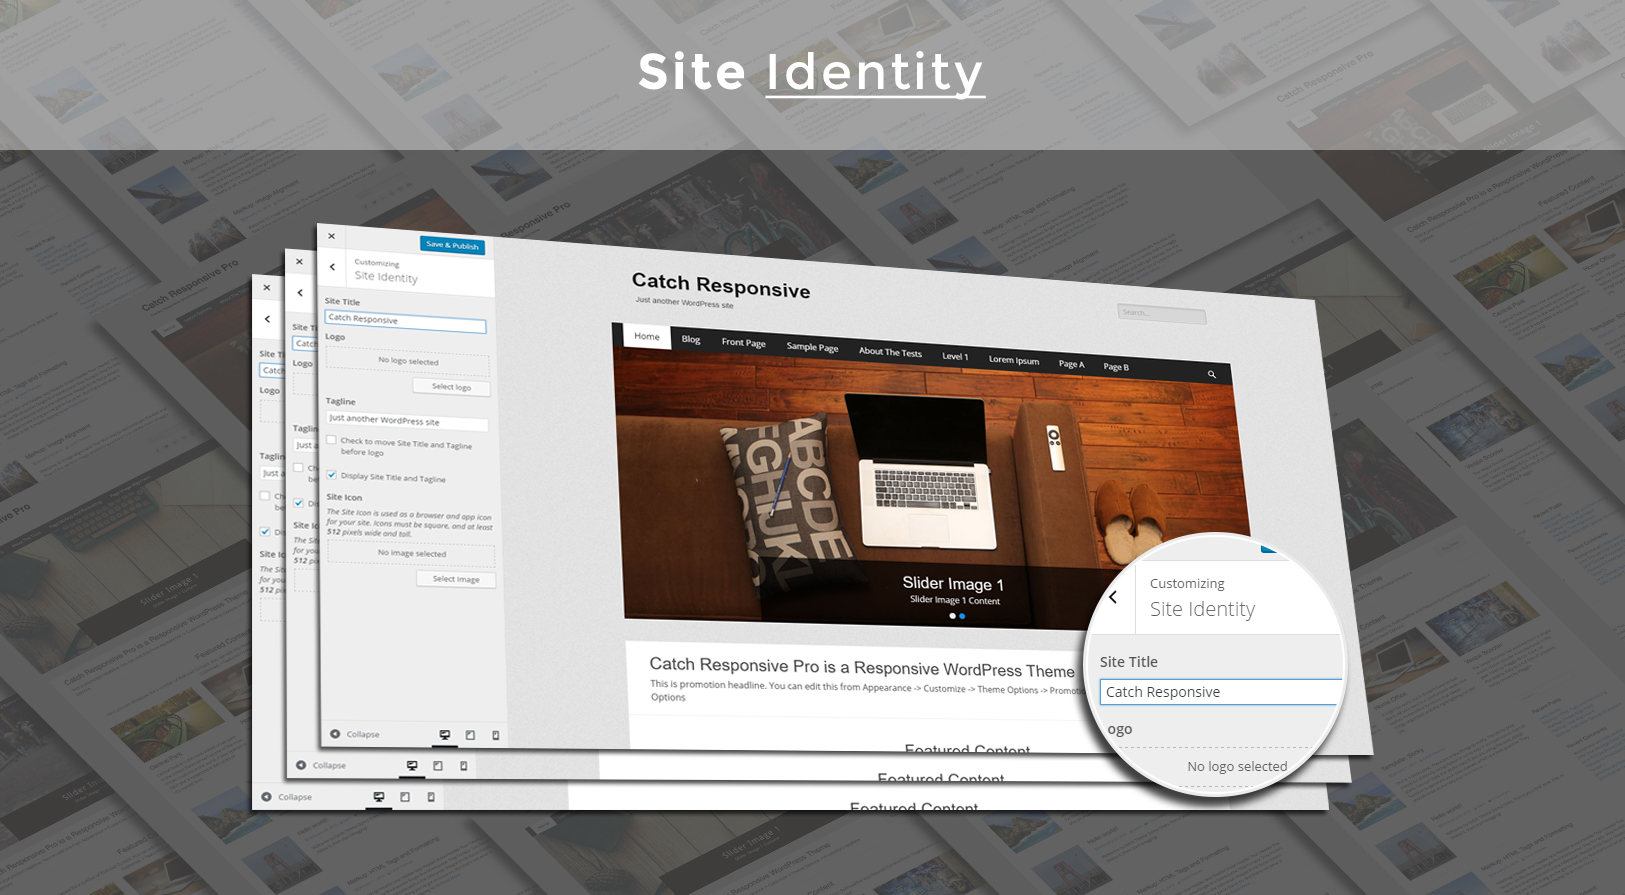
Task: Go to the Sample Page menu item
Action: [x=812, y=347]
